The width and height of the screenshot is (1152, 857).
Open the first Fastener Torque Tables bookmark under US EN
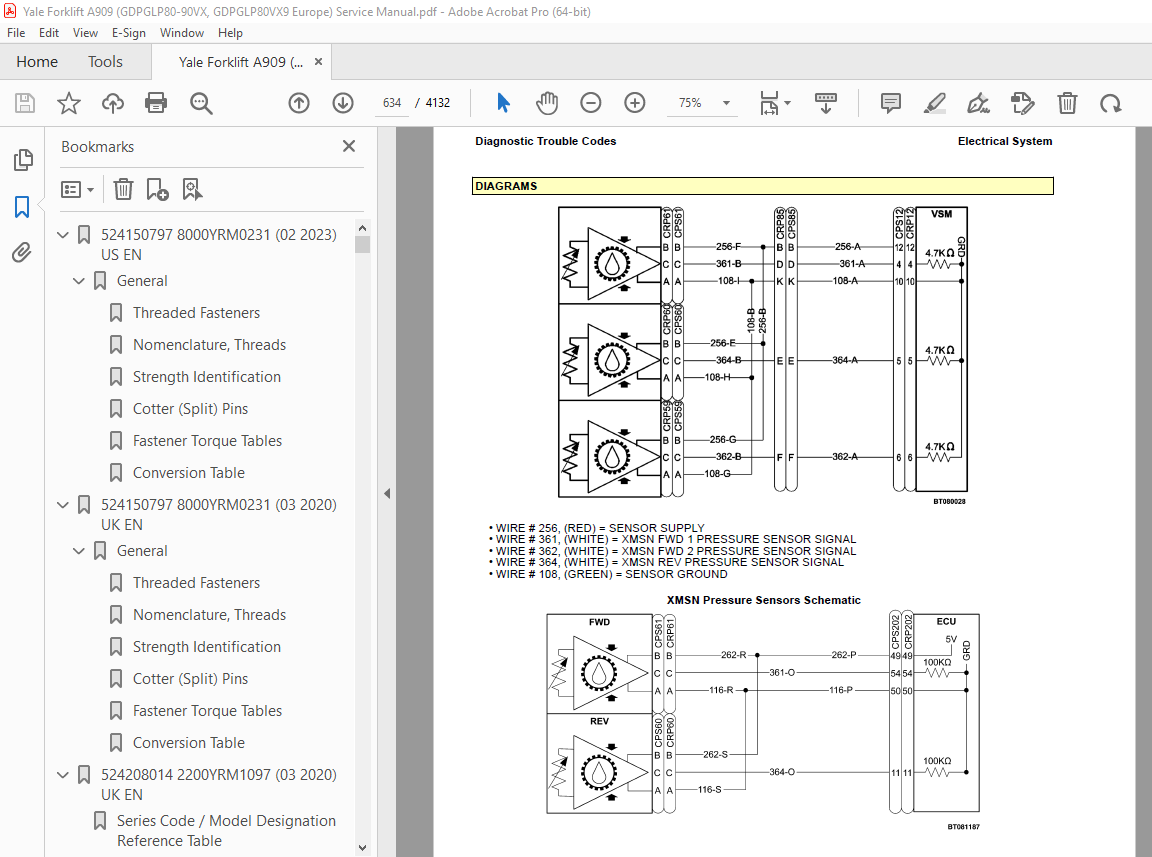click(x=207, y=441)
